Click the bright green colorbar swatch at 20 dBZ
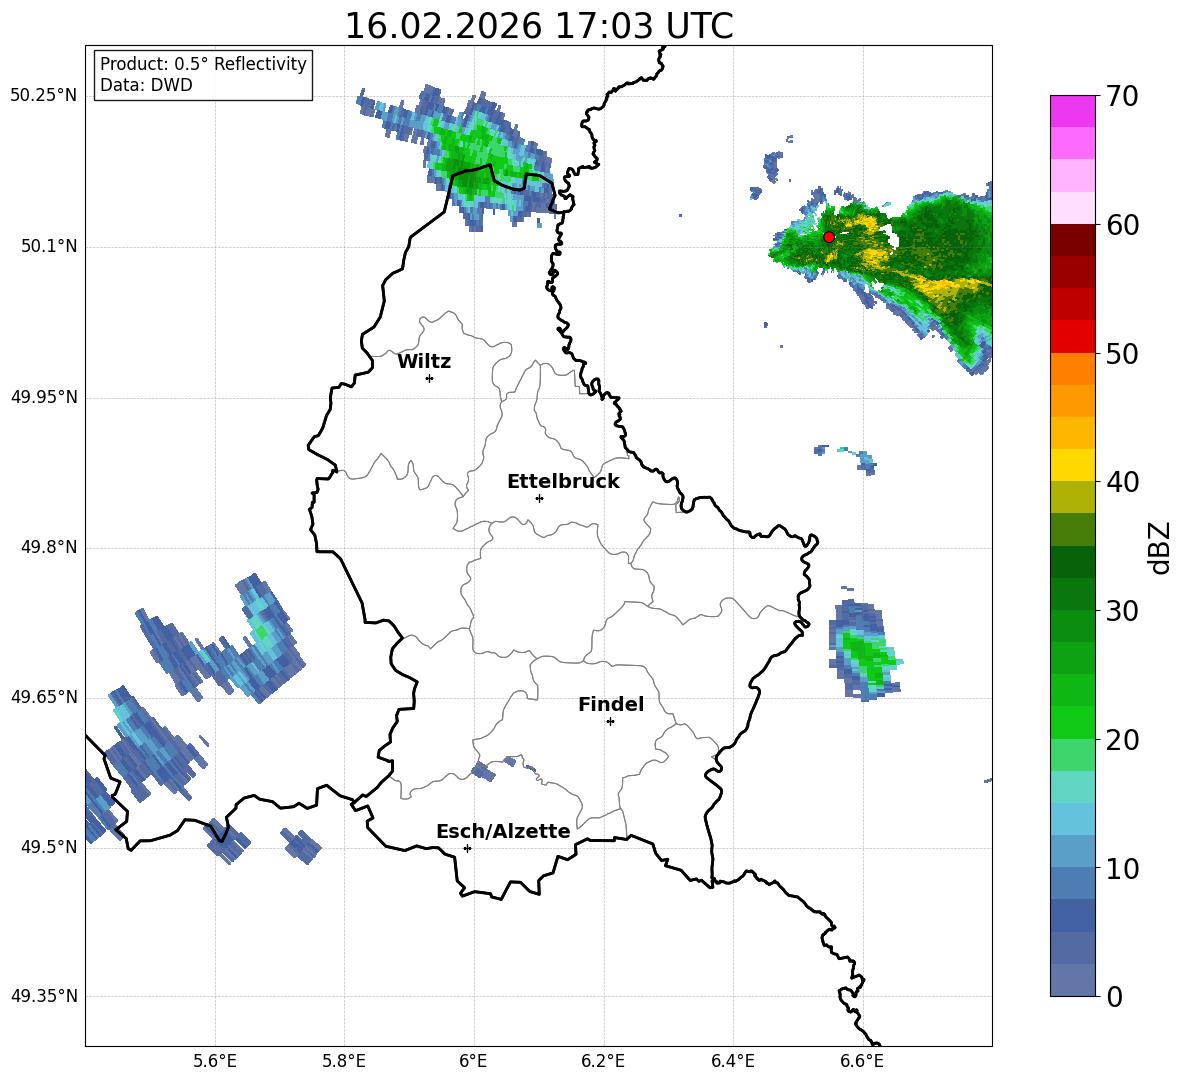This screenshot has width=1184, height=1081. [x=1072, y=722]
